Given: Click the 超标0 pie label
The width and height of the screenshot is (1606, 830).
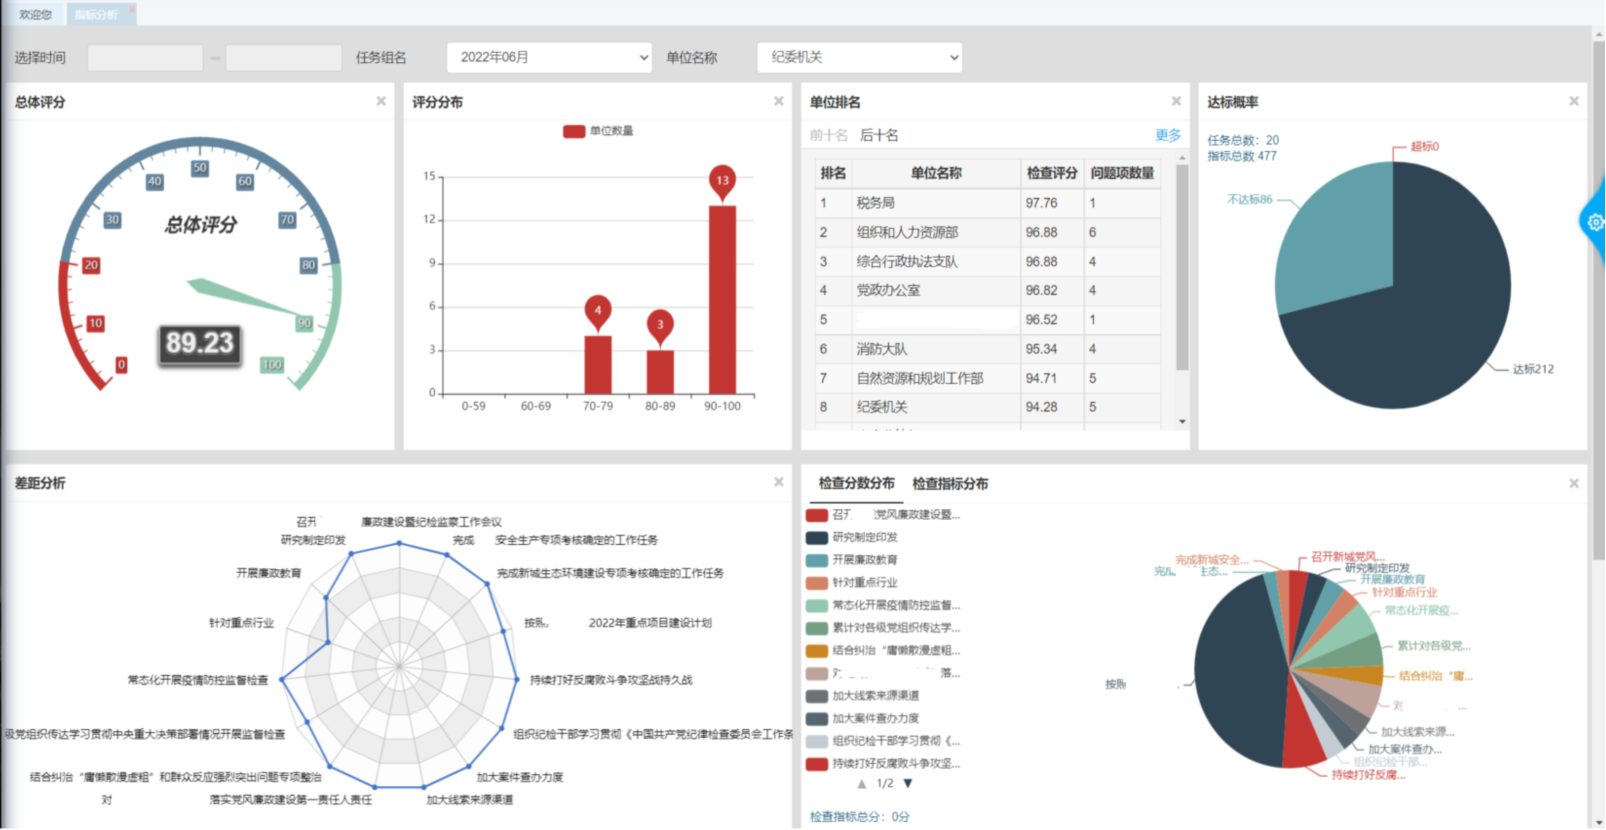Looking at the screenshot, I should point(1424,146).
